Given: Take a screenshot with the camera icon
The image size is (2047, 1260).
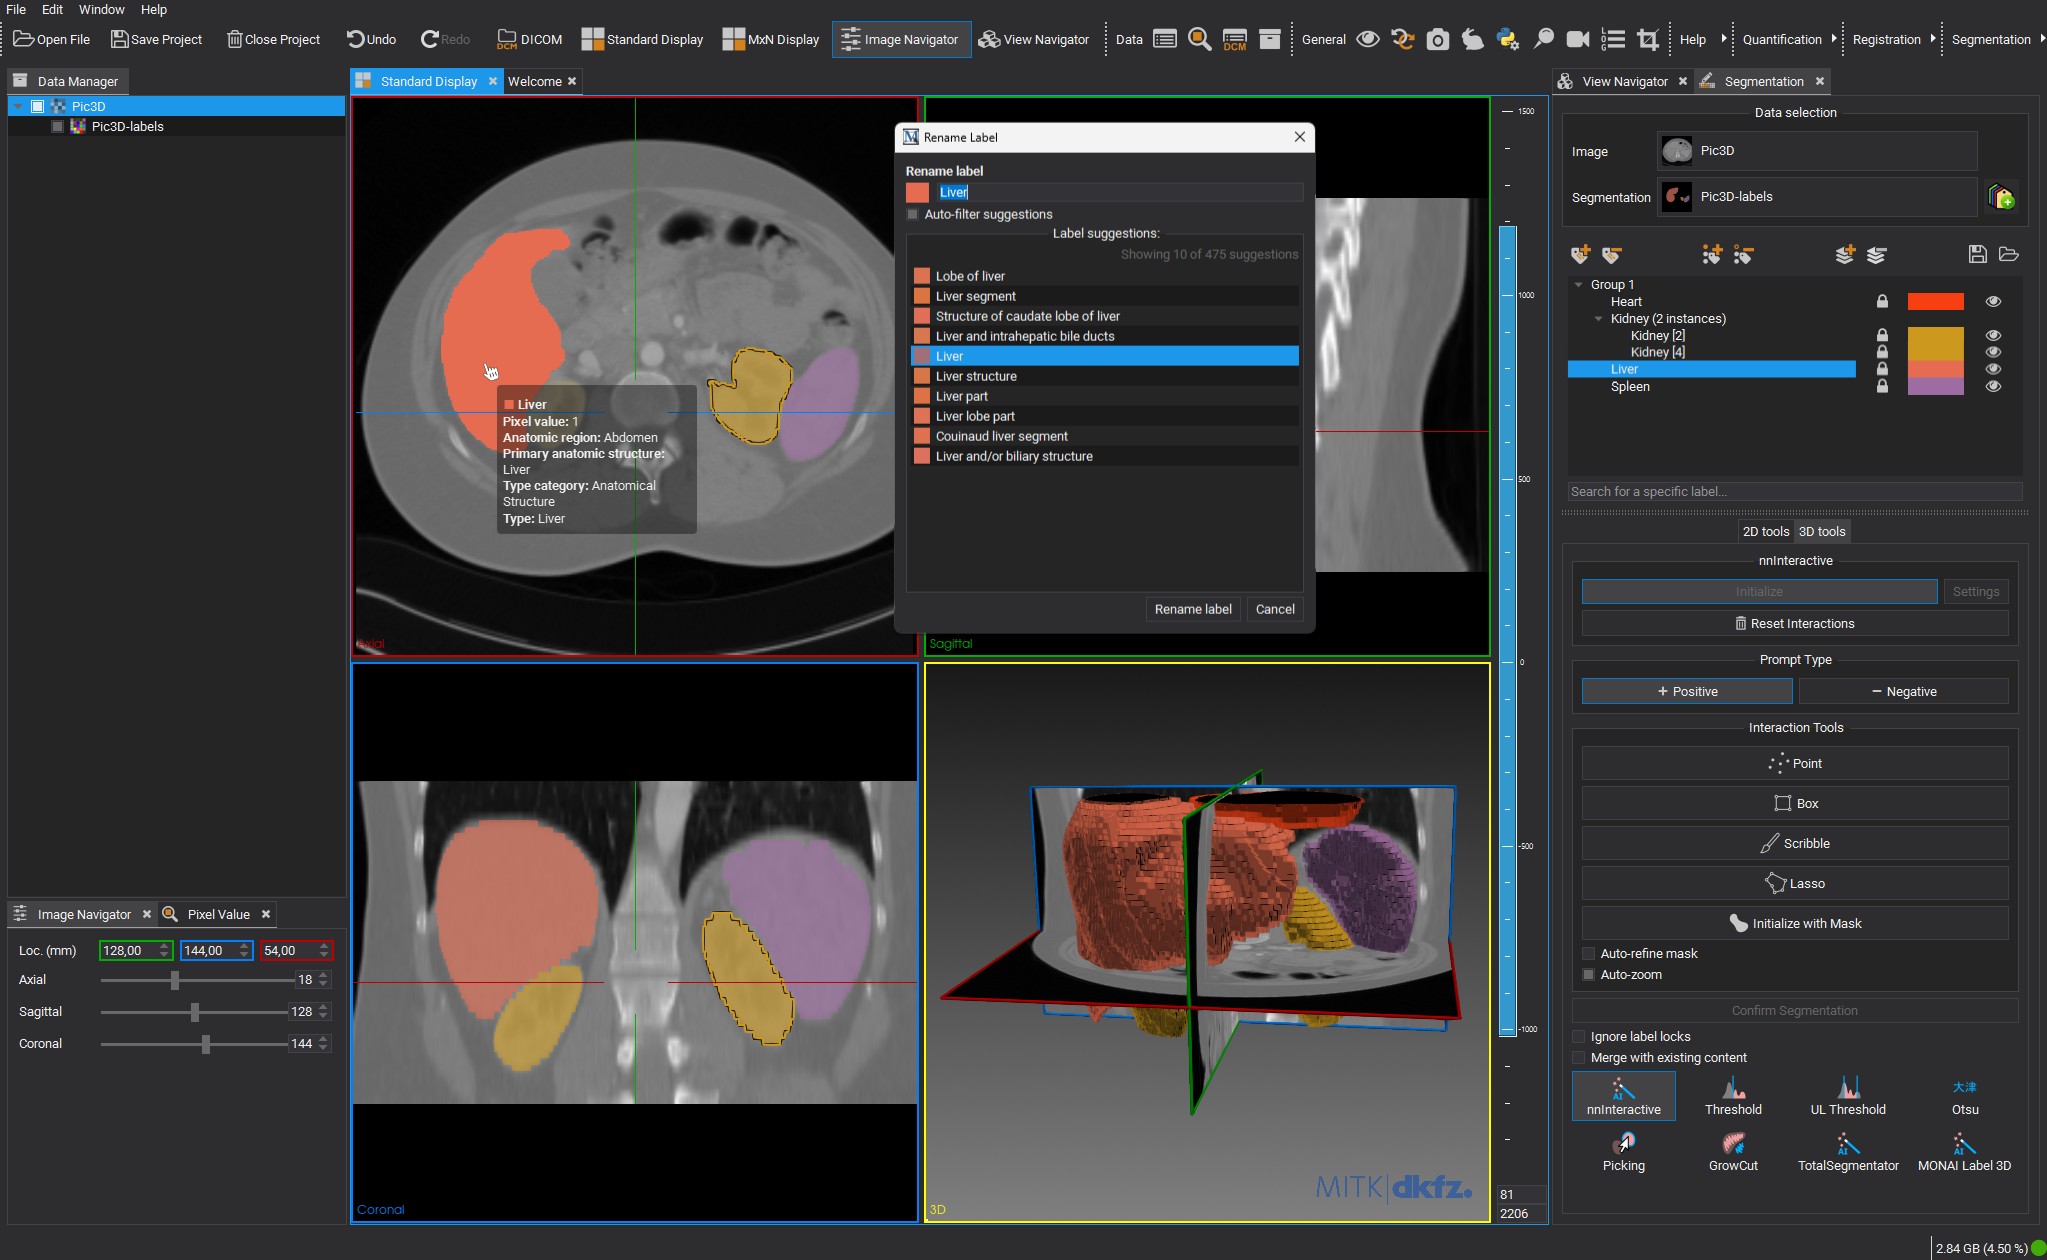Looking at the screenshot, I should point(1438,40).
